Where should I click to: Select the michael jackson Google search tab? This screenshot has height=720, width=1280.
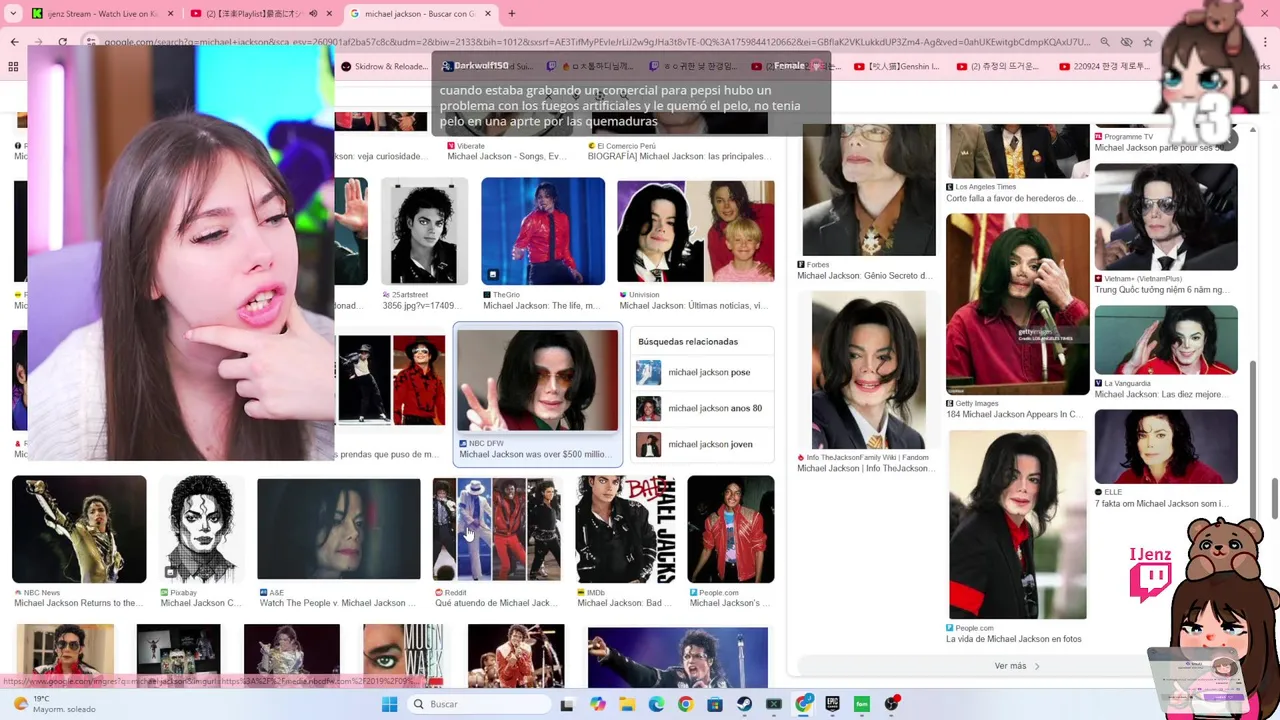point(418,14)
